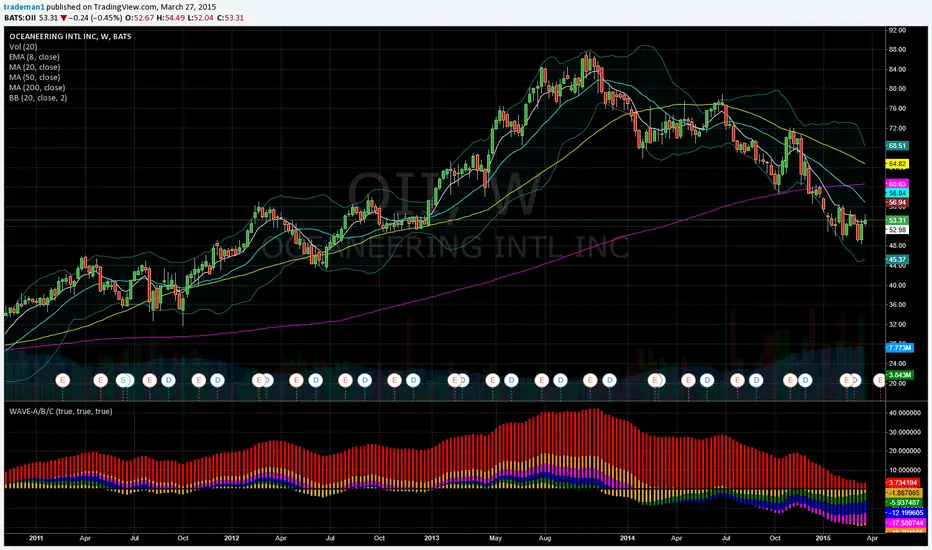Click the EMA (8, close) indicator label
This screenshot has width=932, height=550.
click(x=34, y=56)
